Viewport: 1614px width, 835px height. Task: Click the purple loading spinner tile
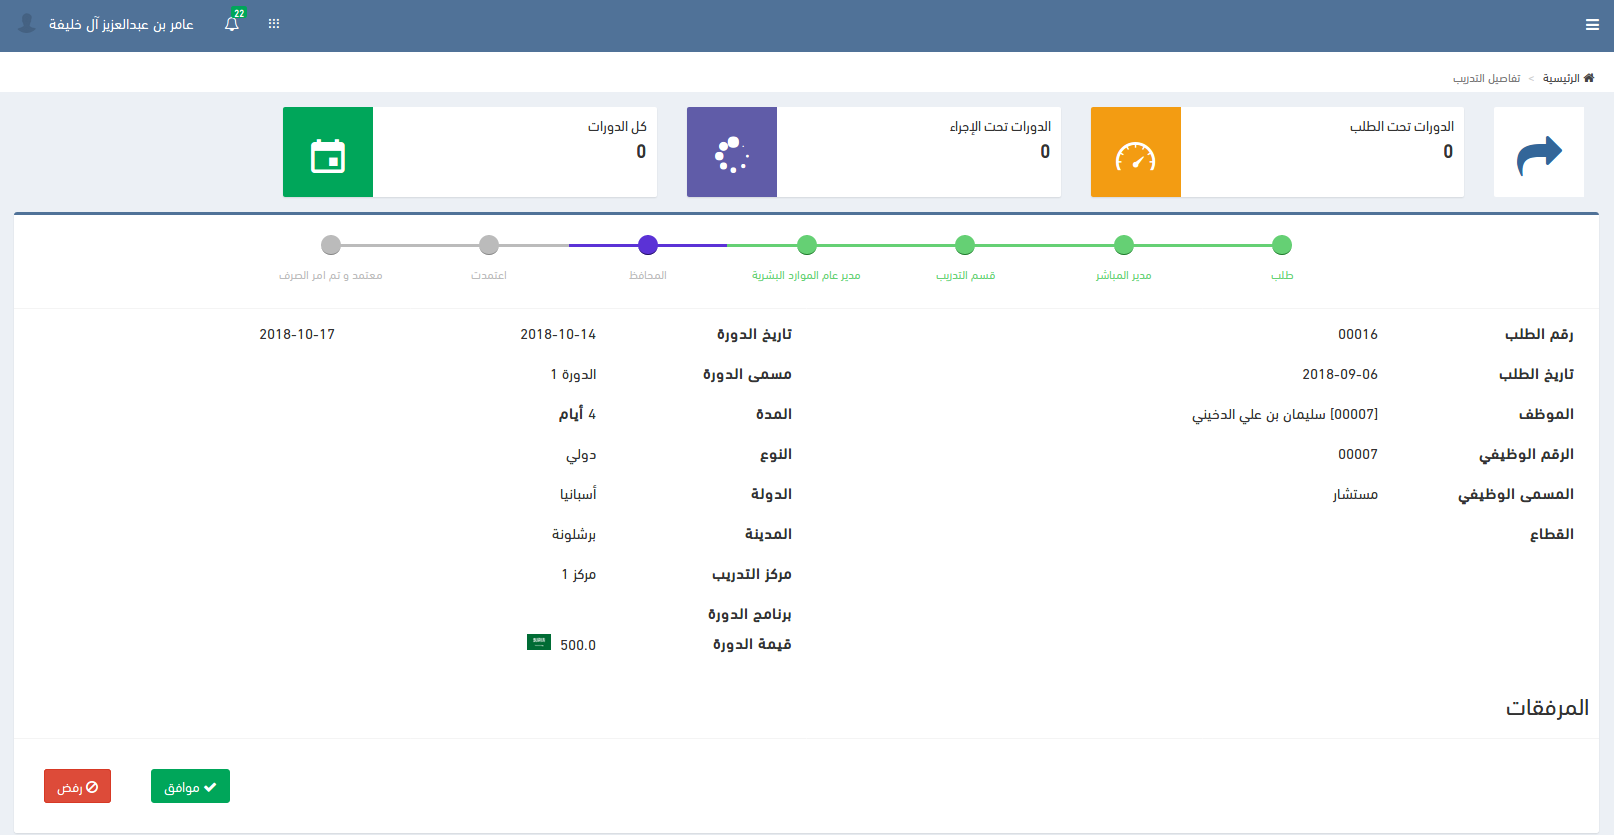tap(732, 152)
